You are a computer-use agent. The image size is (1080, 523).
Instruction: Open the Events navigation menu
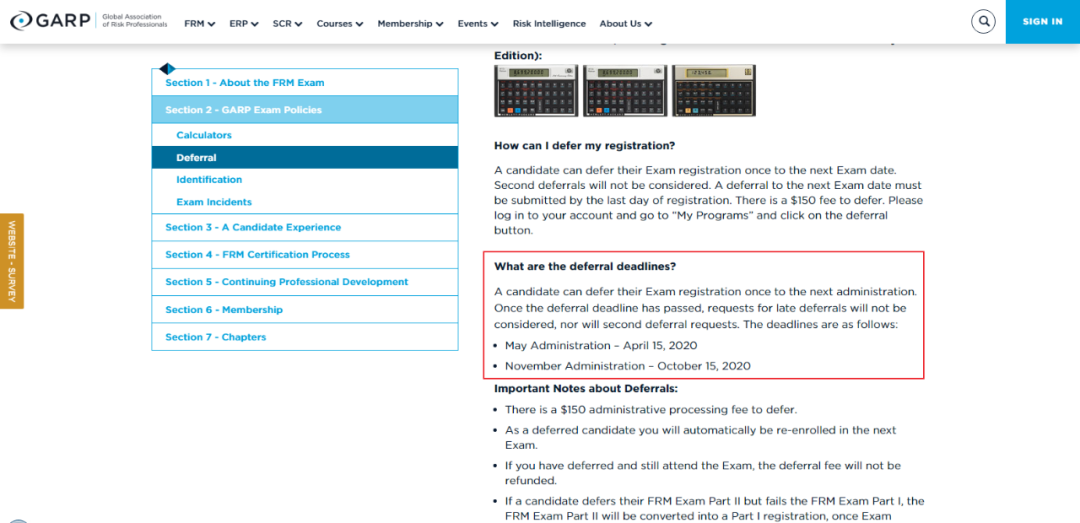(478, 23)
